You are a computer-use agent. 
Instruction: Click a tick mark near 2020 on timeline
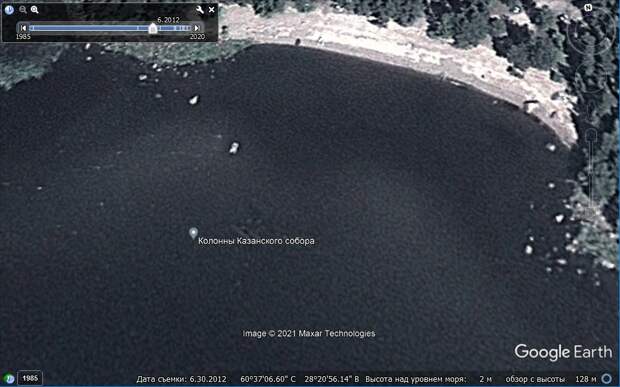pos(187,28)
